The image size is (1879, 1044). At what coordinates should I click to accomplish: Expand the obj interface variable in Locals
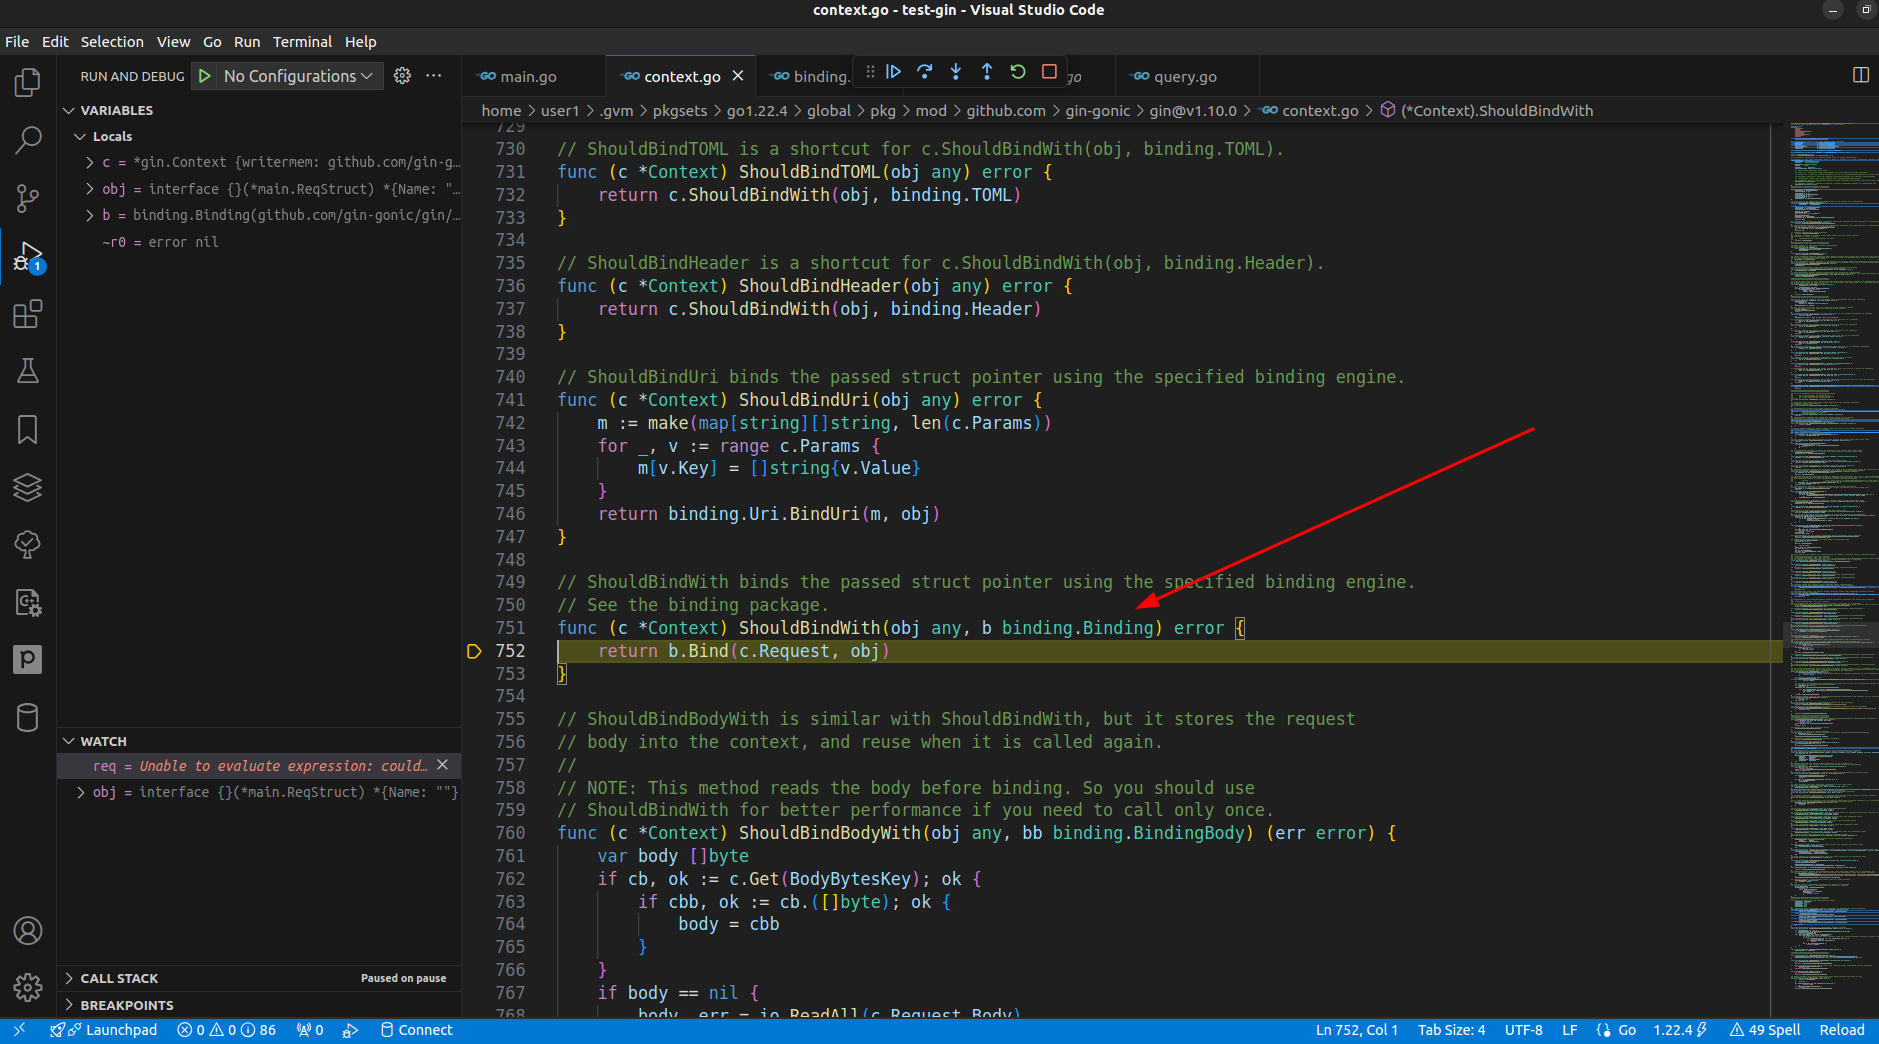click(90, 189)
